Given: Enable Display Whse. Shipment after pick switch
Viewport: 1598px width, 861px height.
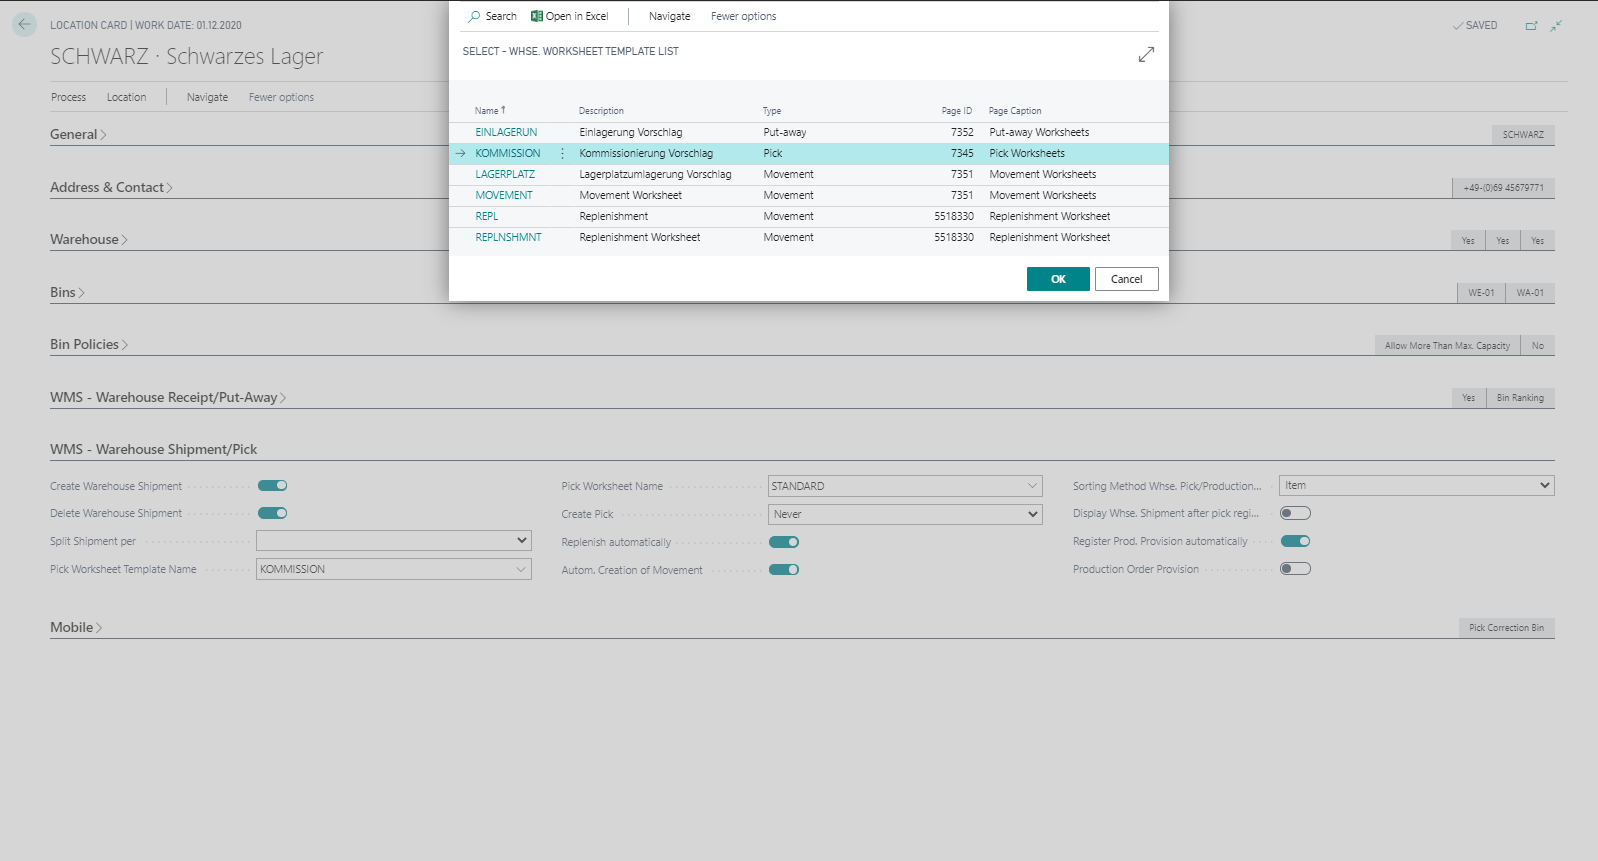Looking at the screenshot, I should tap(1295, 514).
